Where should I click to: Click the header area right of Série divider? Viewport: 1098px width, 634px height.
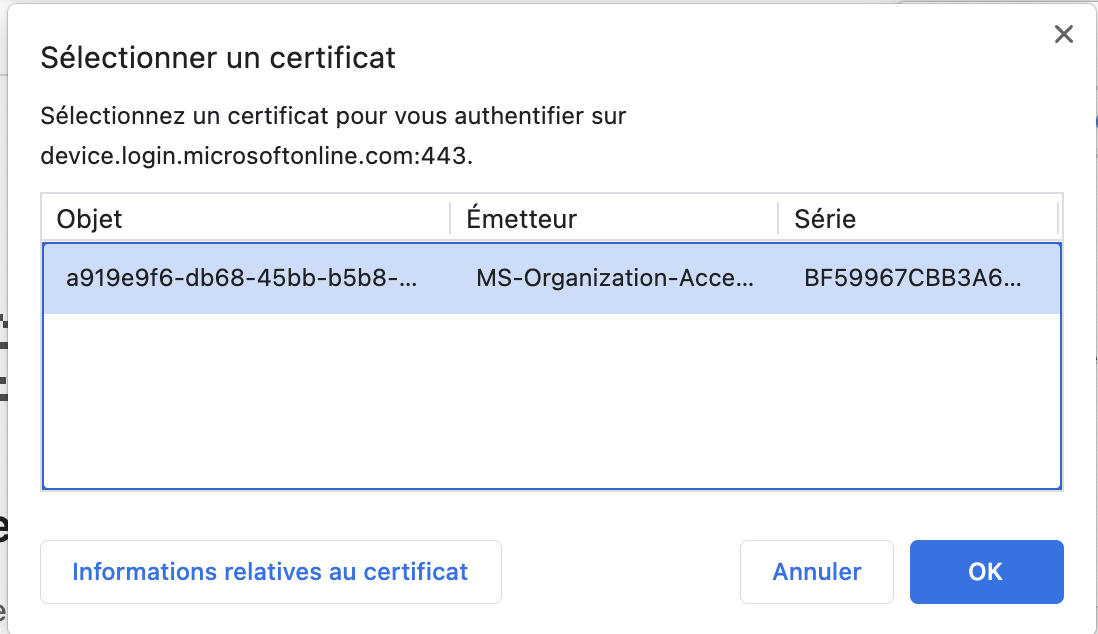(x=1060, y=218)
